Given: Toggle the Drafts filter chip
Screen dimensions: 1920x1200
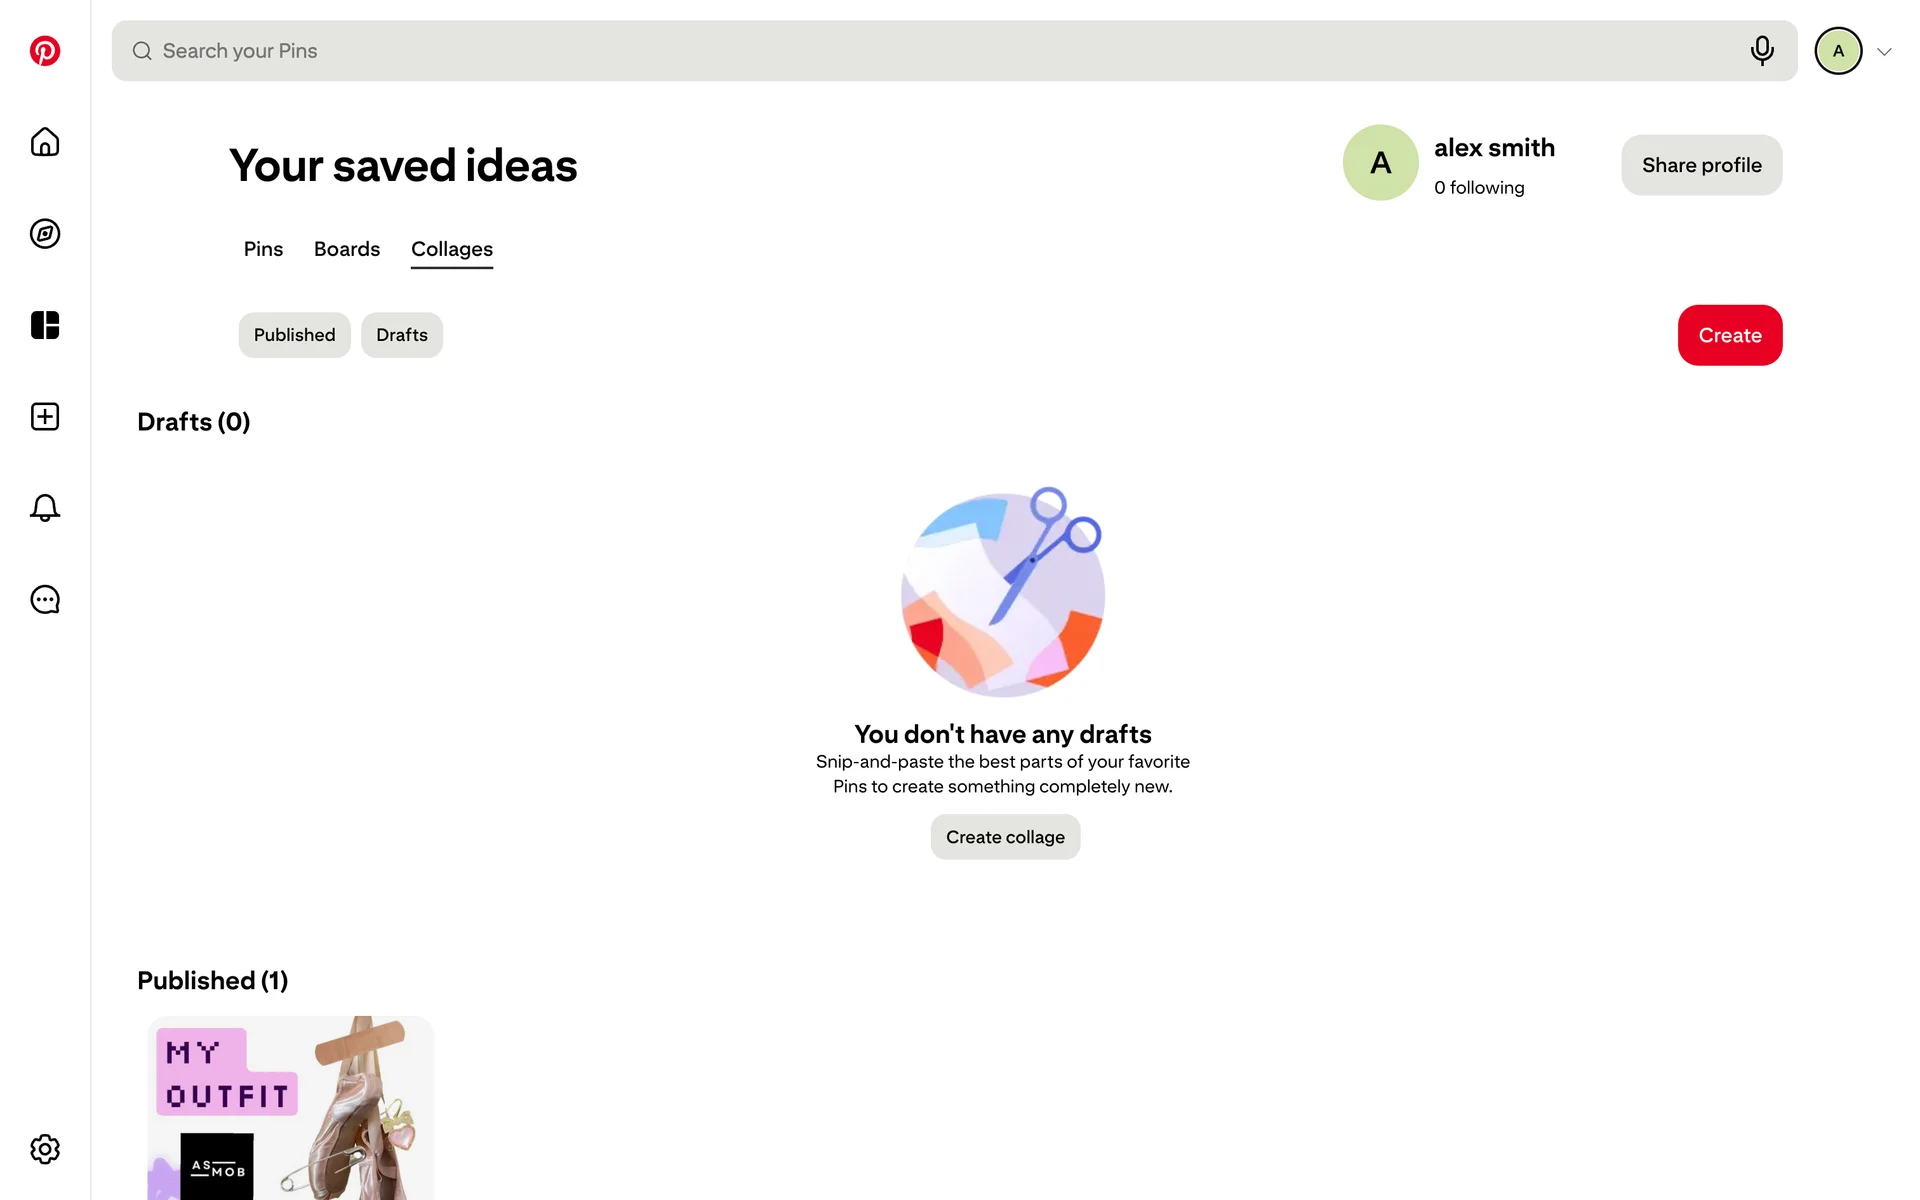Looking at the screenshot, I should [x=402, y=335].
